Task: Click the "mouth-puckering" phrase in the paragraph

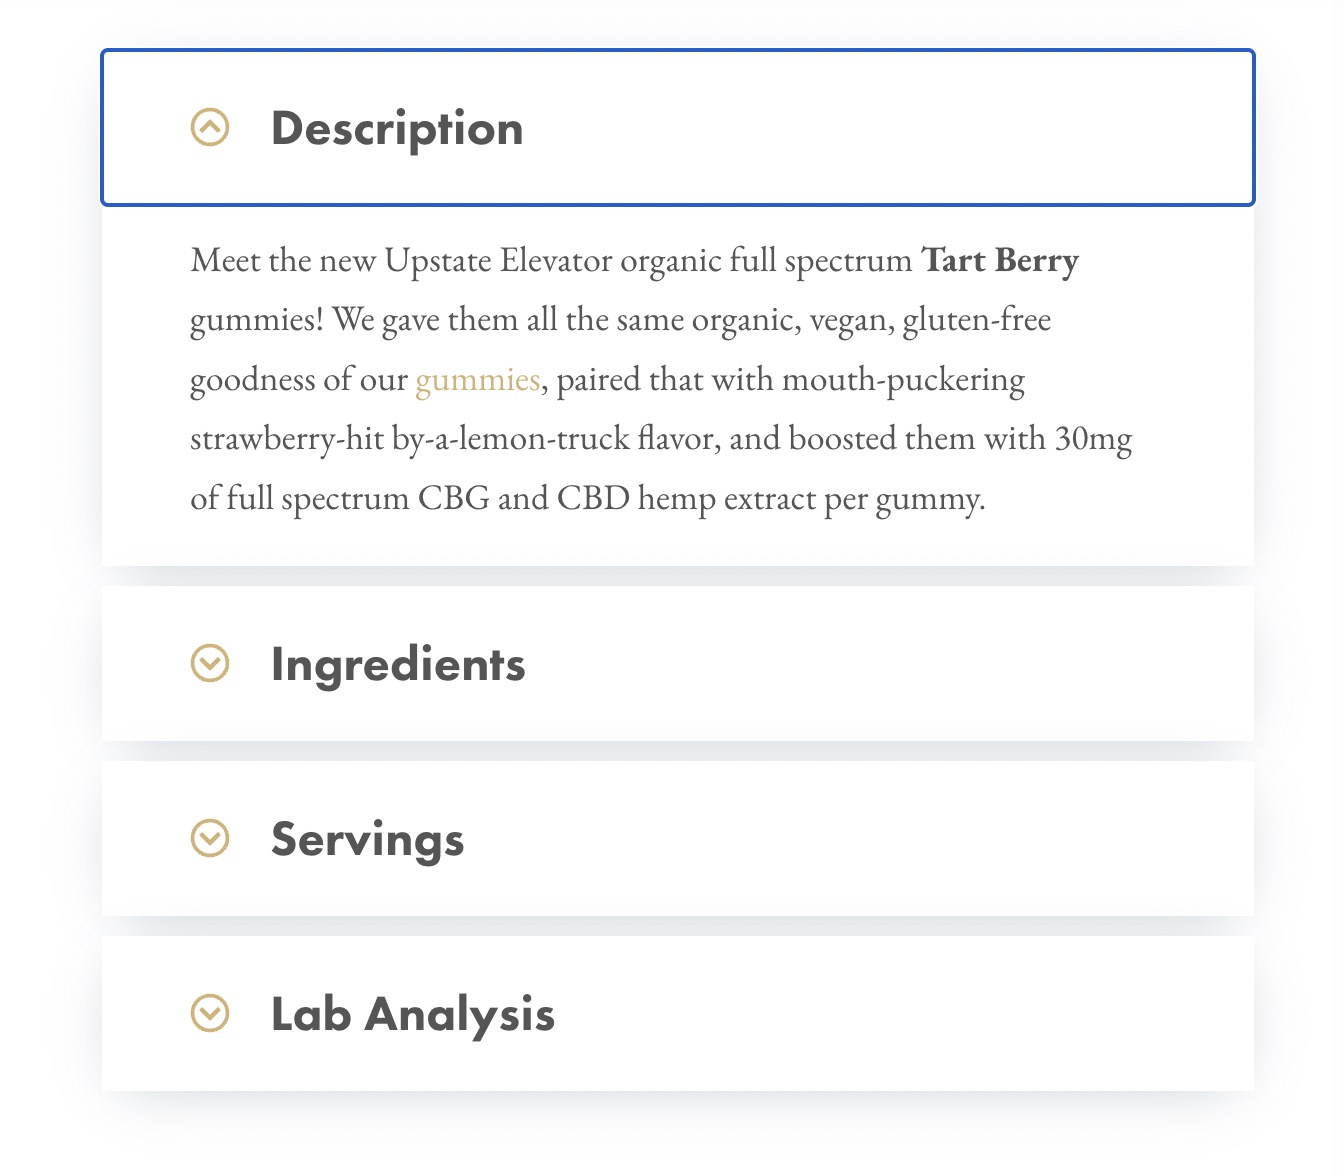Action: [903, 381]
